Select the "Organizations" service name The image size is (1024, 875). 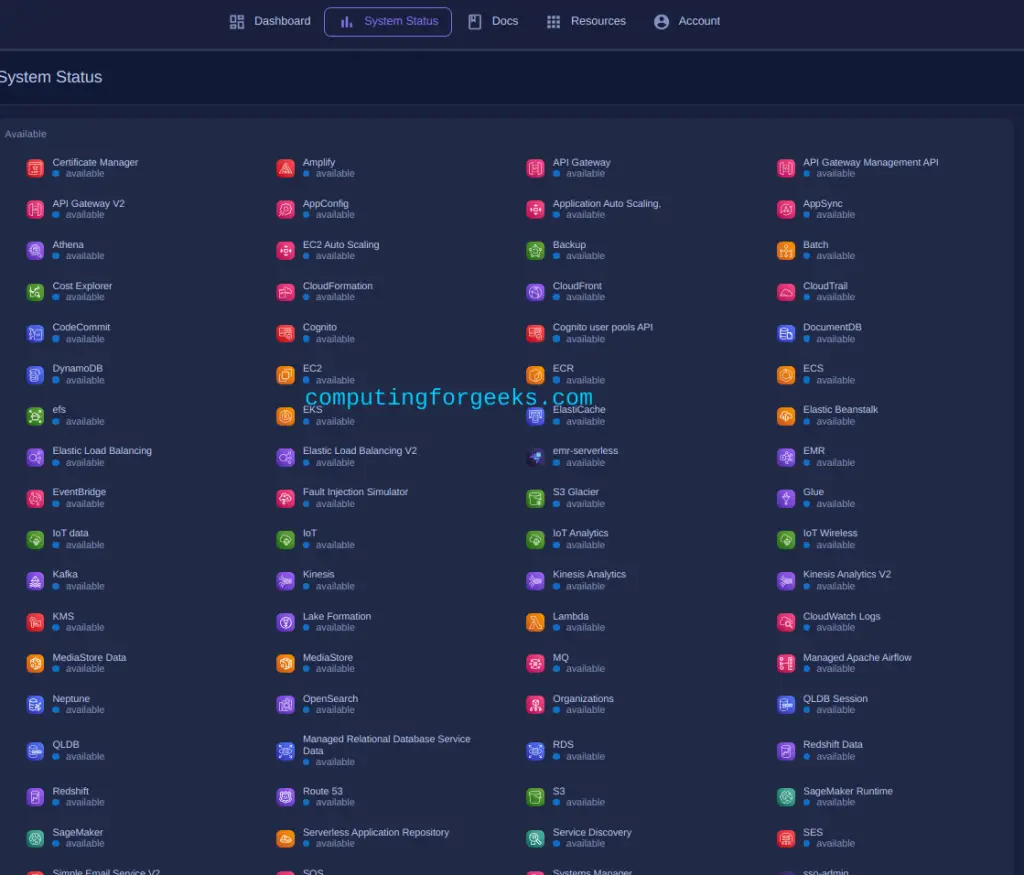(583, 699)
